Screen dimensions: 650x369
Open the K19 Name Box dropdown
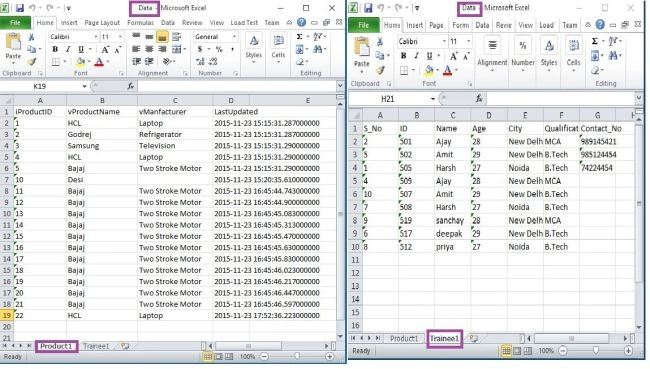84,86
